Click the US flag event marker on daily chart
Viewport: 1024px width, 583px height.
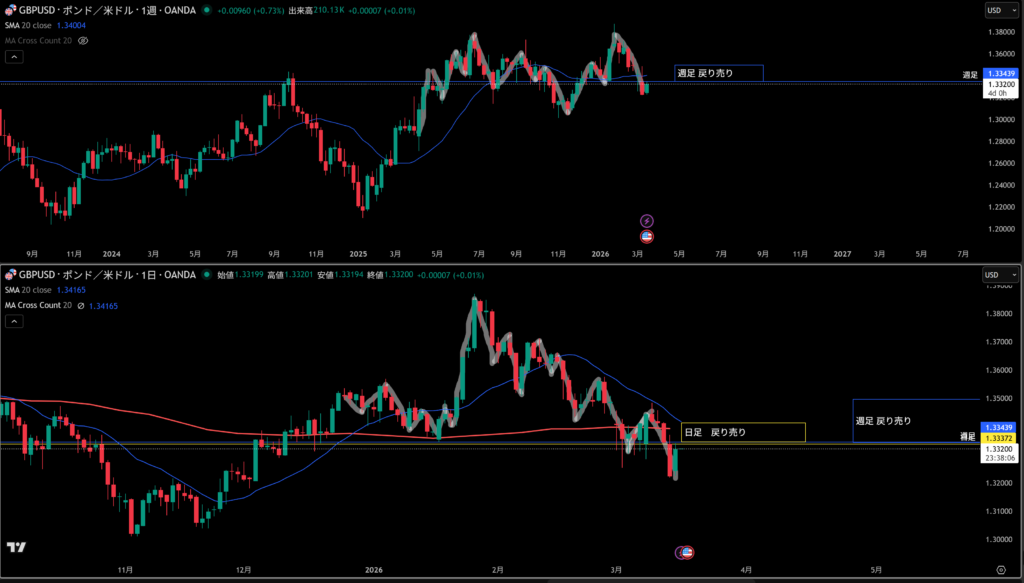pos(687,552)
